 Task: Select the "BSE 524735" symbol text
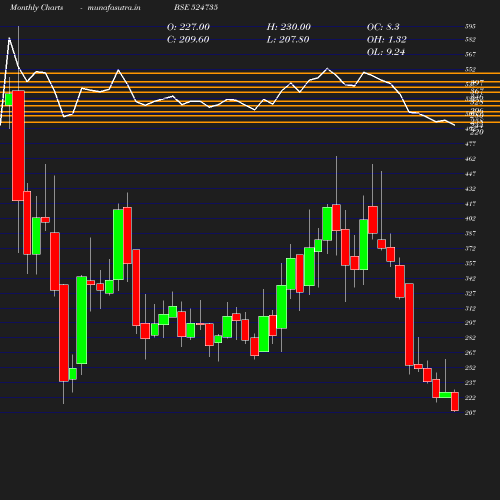(x=196, y=7)
